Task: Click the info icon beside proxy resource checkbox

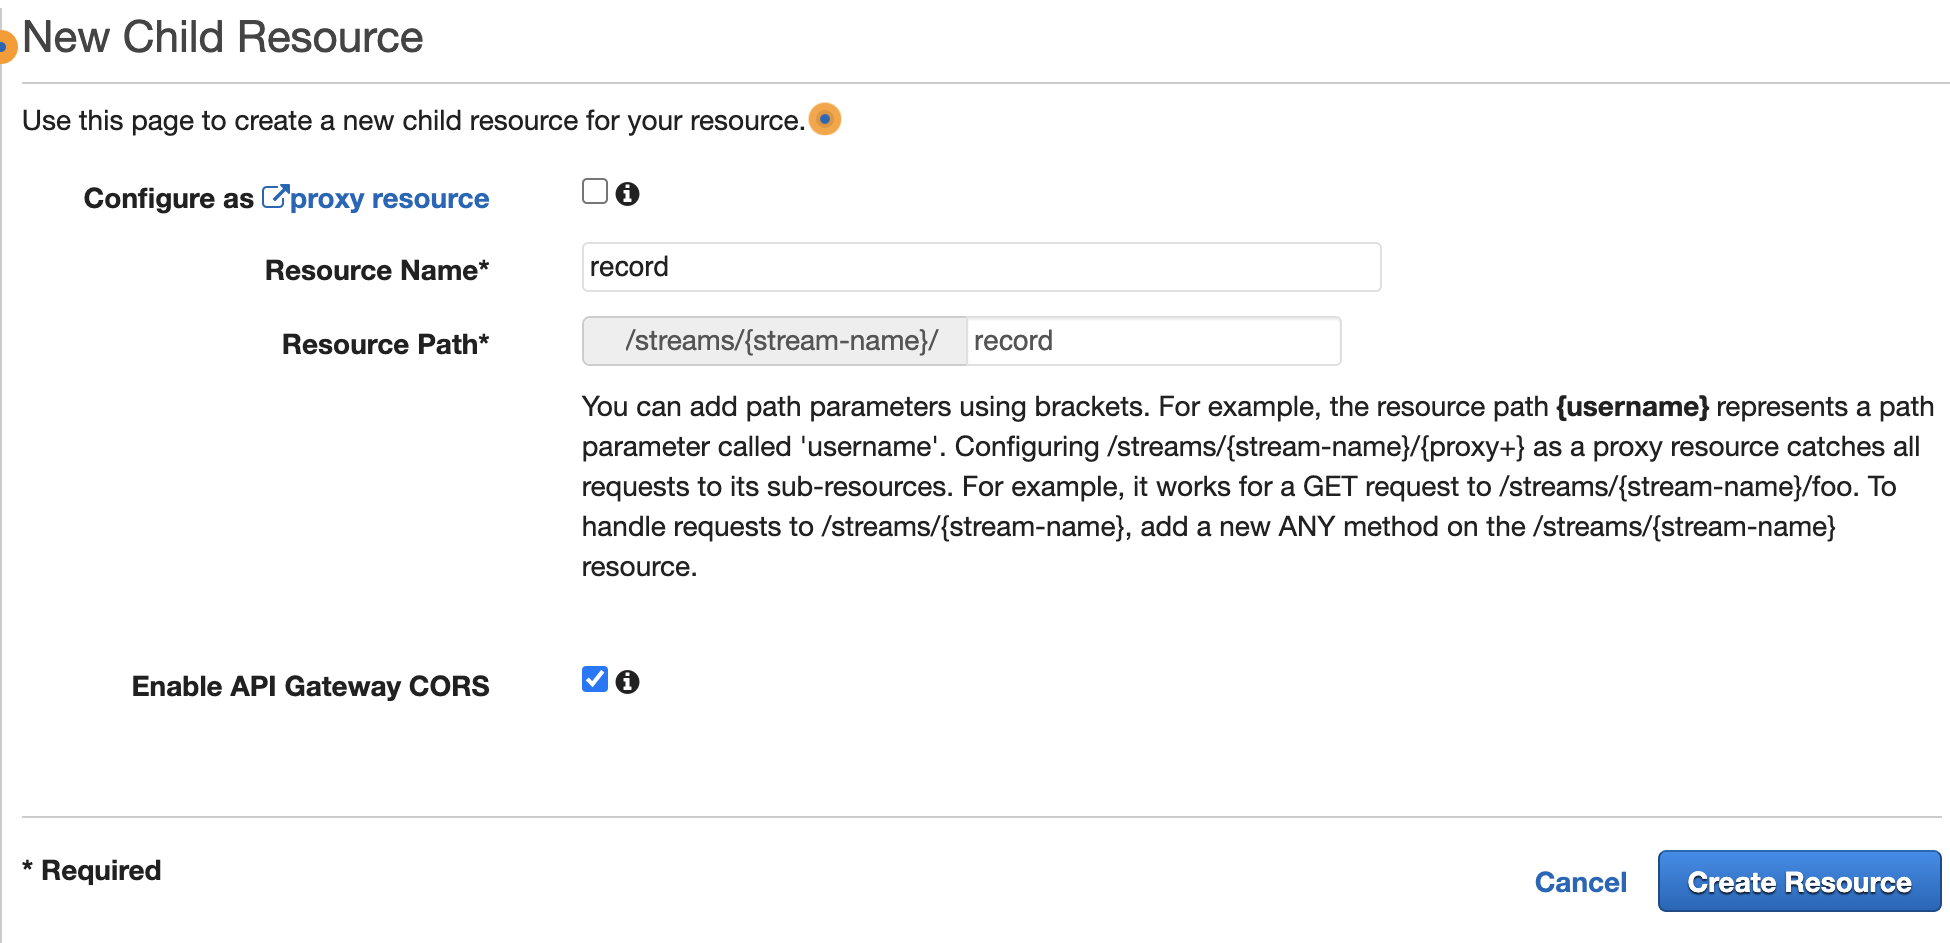Action: coord(627,193)
